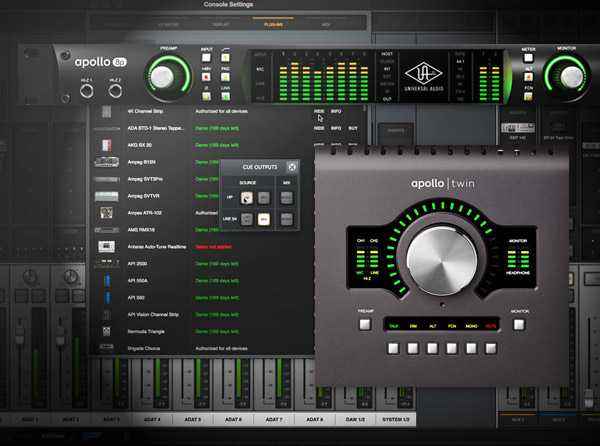
Task: Select the AMS RMX16 plug-in icon
Action: coord(106,230)
